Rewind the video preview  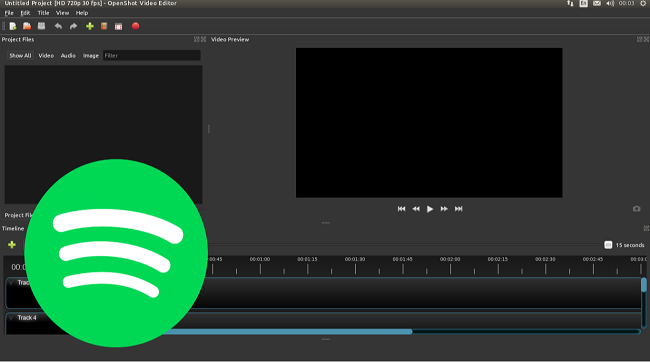point(416,209)
